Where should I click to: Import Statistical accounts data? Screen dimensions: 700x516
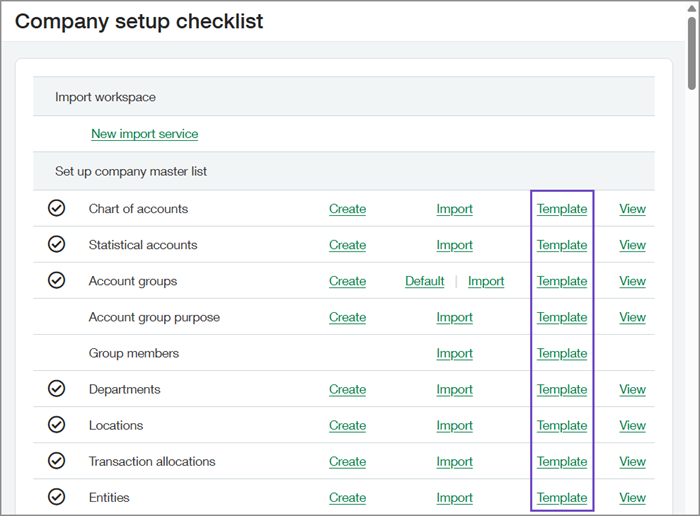(x=454, y=245)
